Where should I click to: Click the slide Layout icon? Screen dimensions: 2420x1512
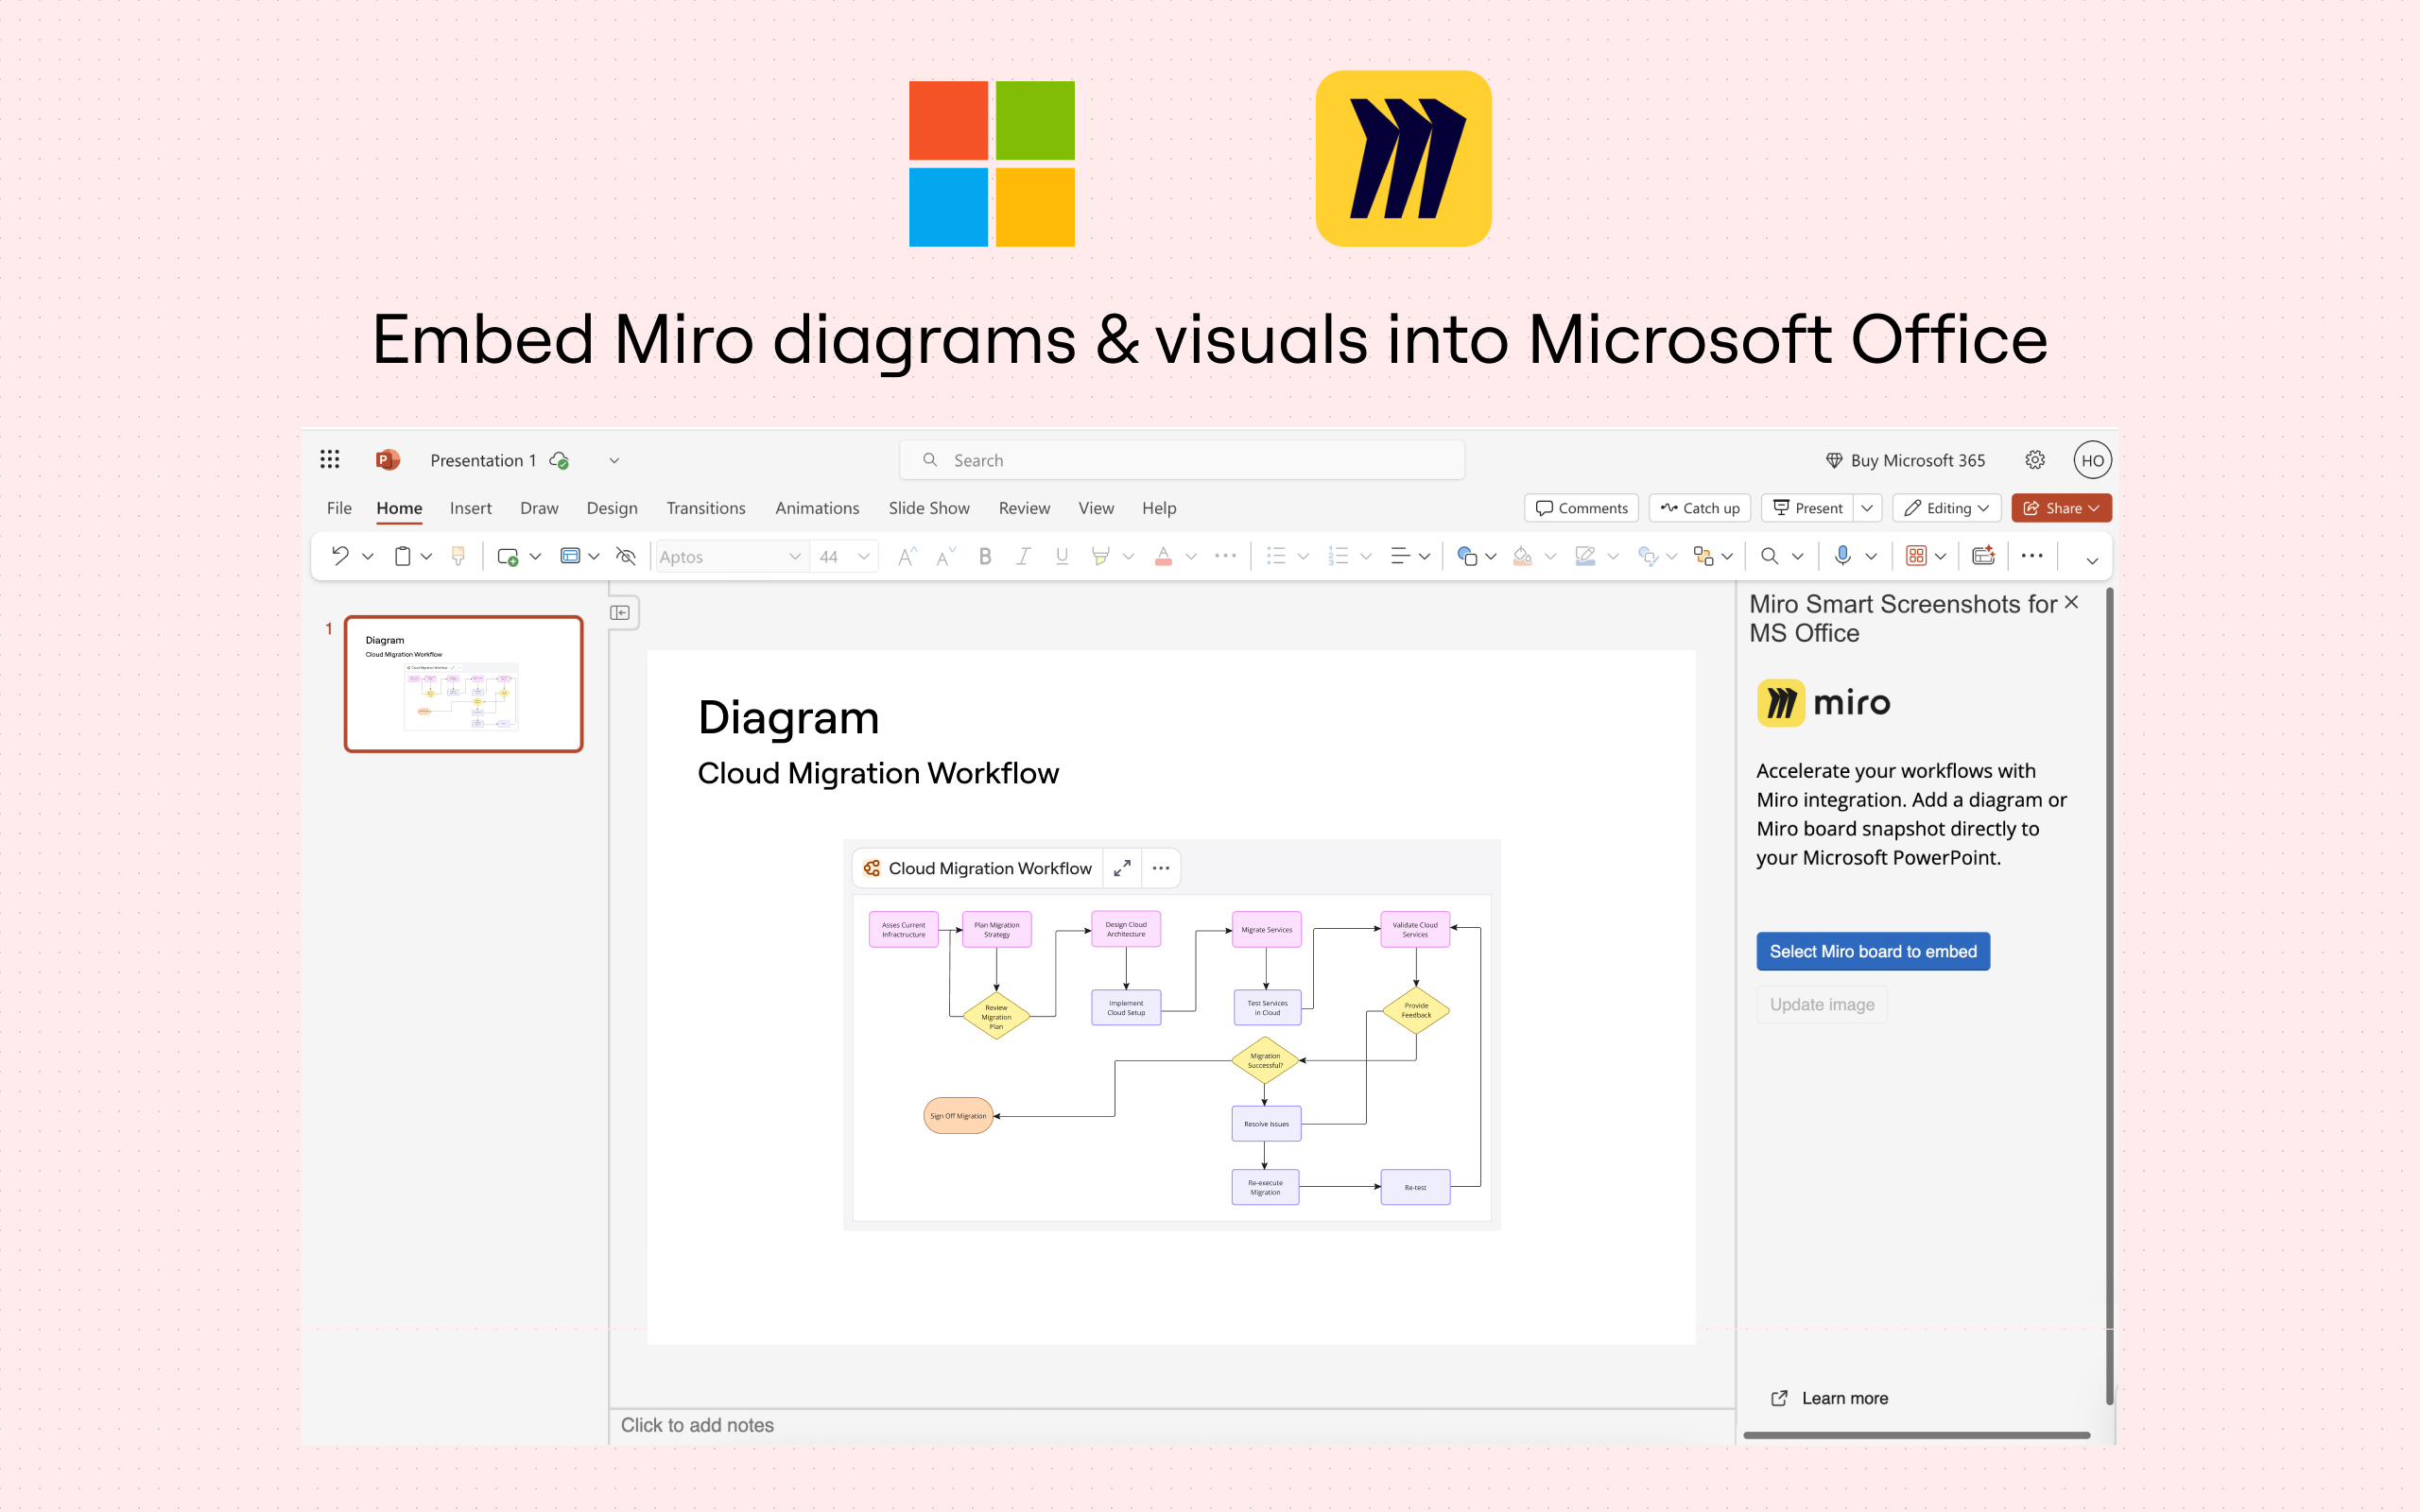pos(570,556)
